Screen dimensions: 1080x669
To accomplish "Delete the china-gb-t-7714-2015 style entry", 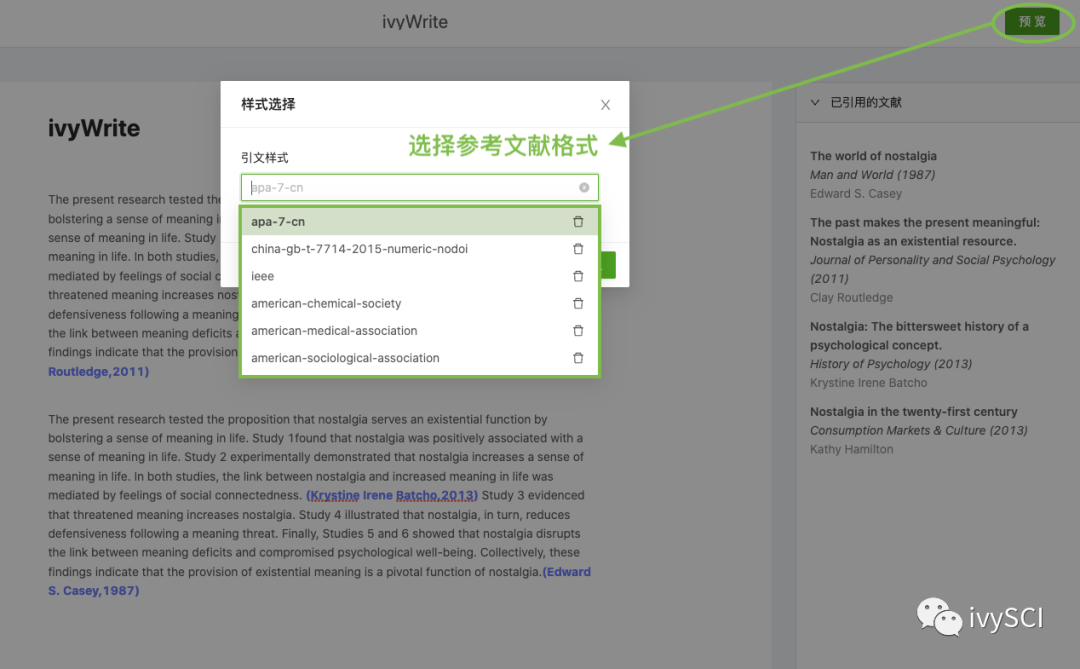I will pos(578,249).
